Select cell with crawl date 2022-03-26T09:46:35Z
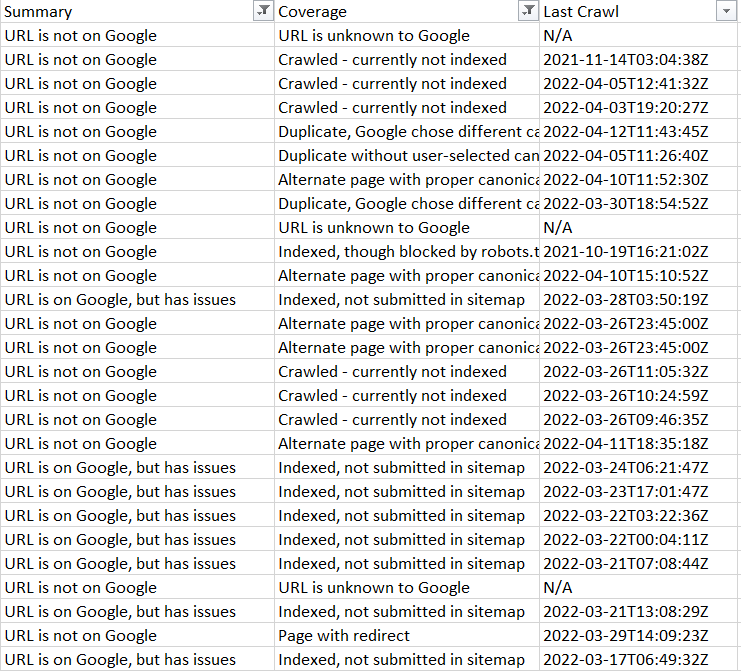Image resolution: width=741 pixels, height=671 pixels. [x=638, y=420]
